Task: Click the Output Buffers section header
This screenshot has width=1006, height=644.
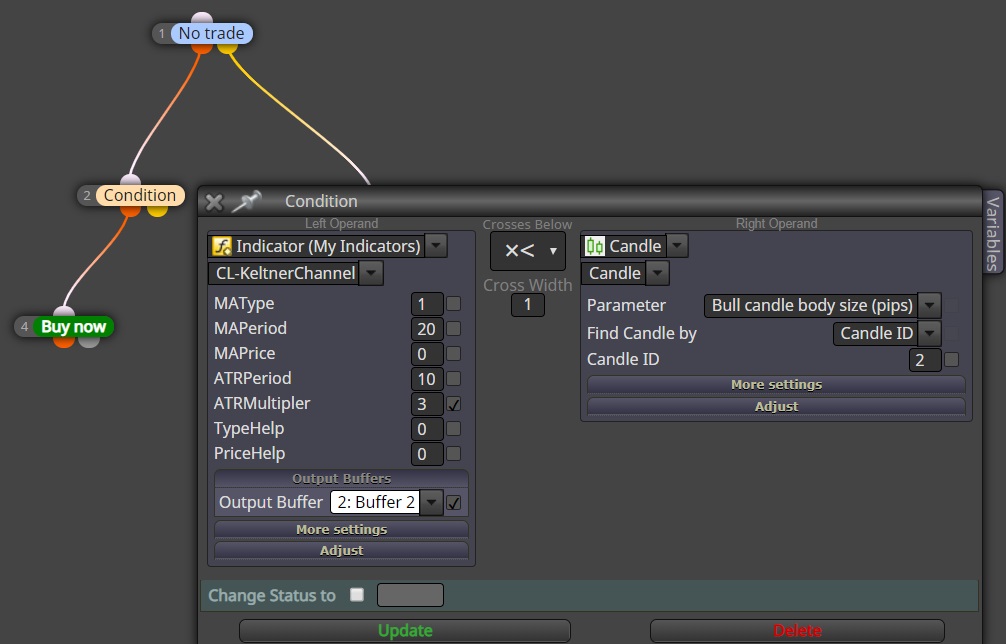Action: click(341, 479)
